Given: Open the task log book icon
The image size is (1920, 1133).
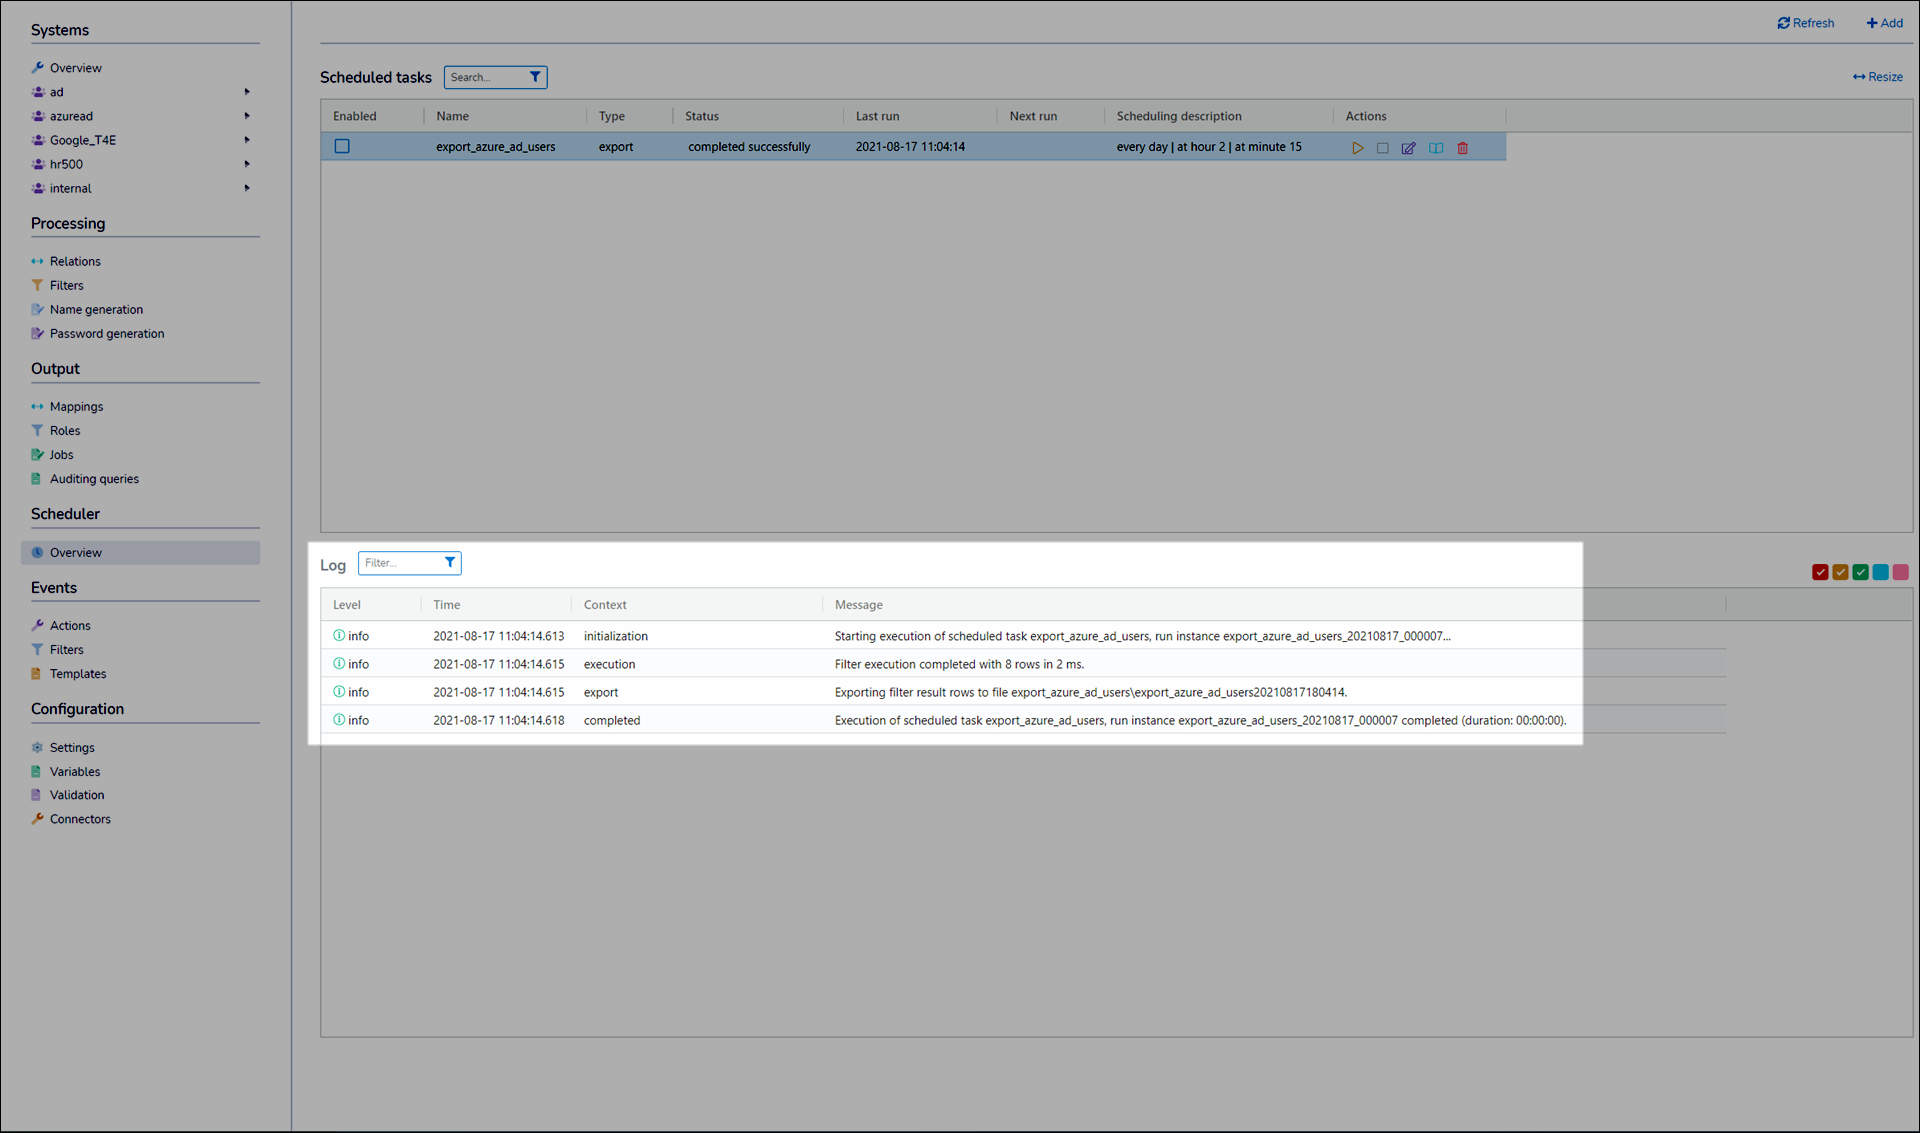Looking at the screenshot, I should (x=1435, y=148).
